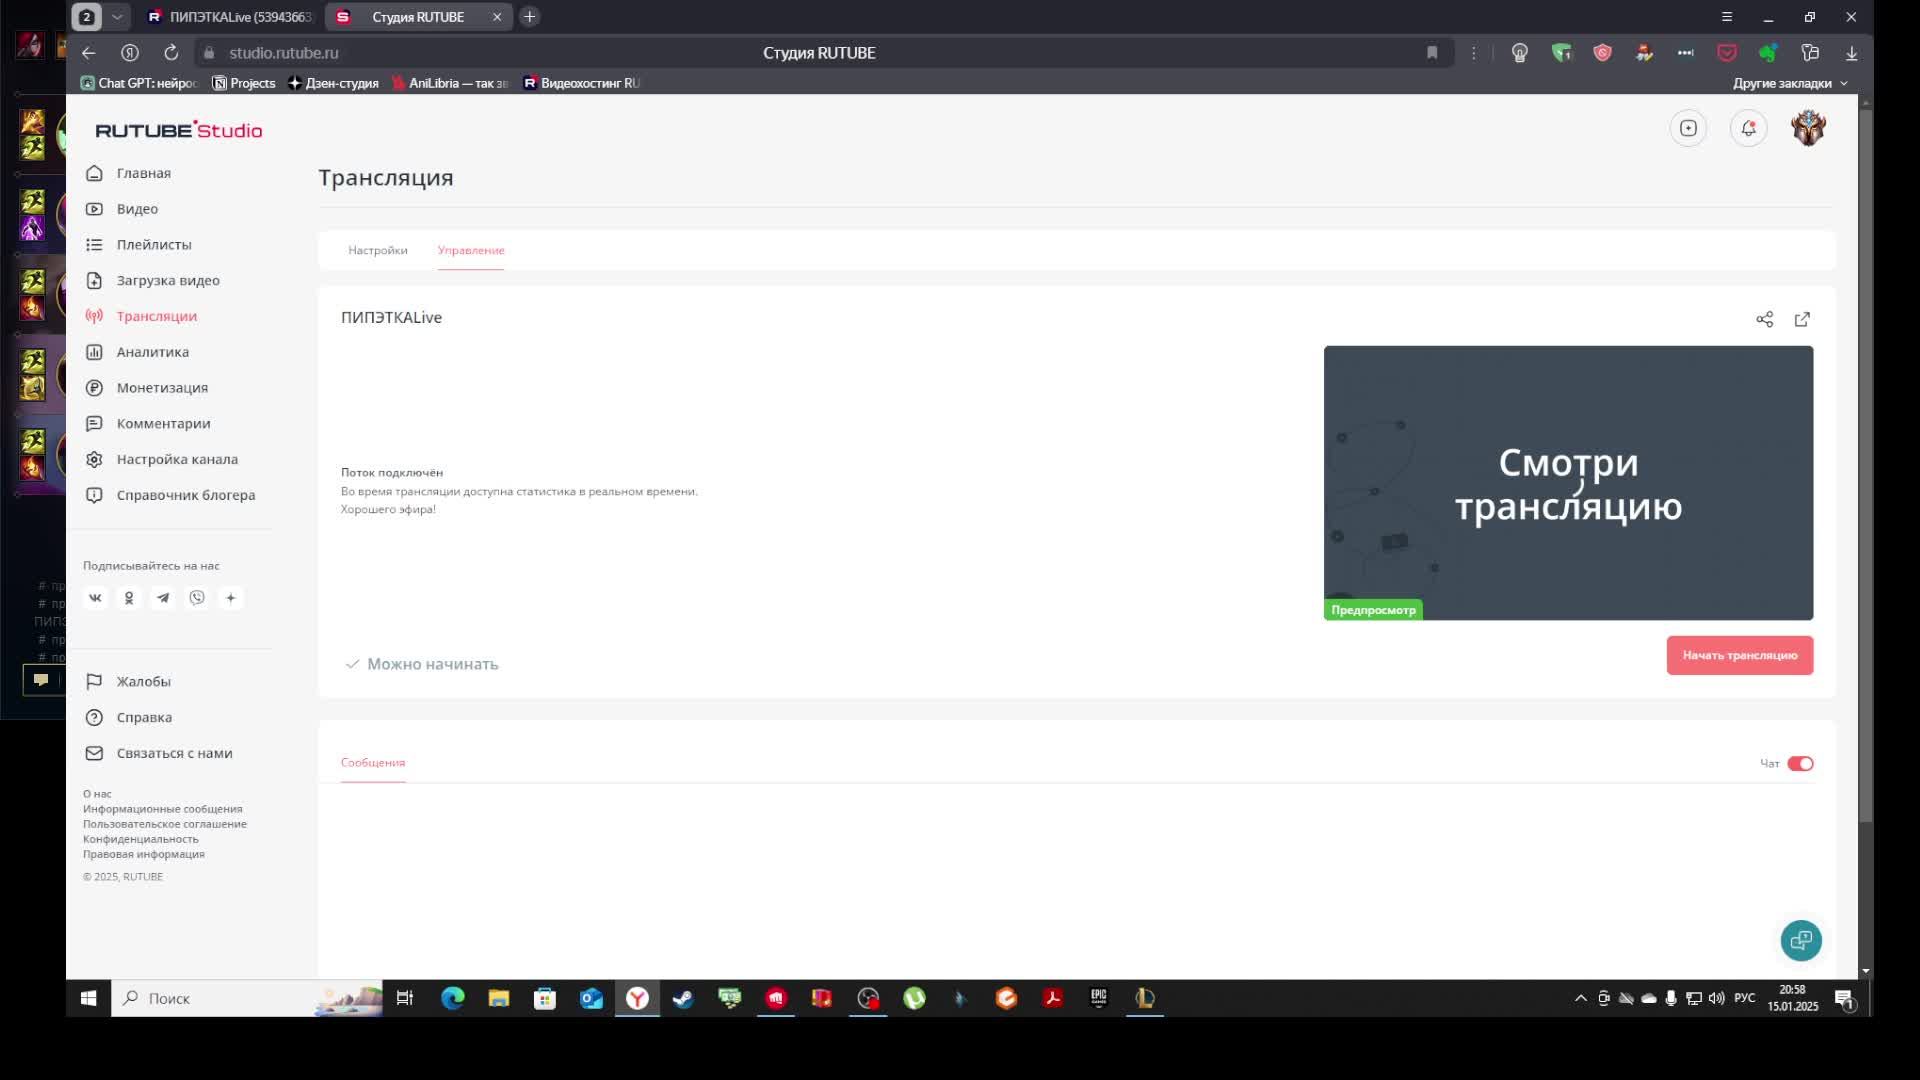1920x1080 pixels.
Task: Open the Видео section in the sidebar
Action: coord(137,209)
